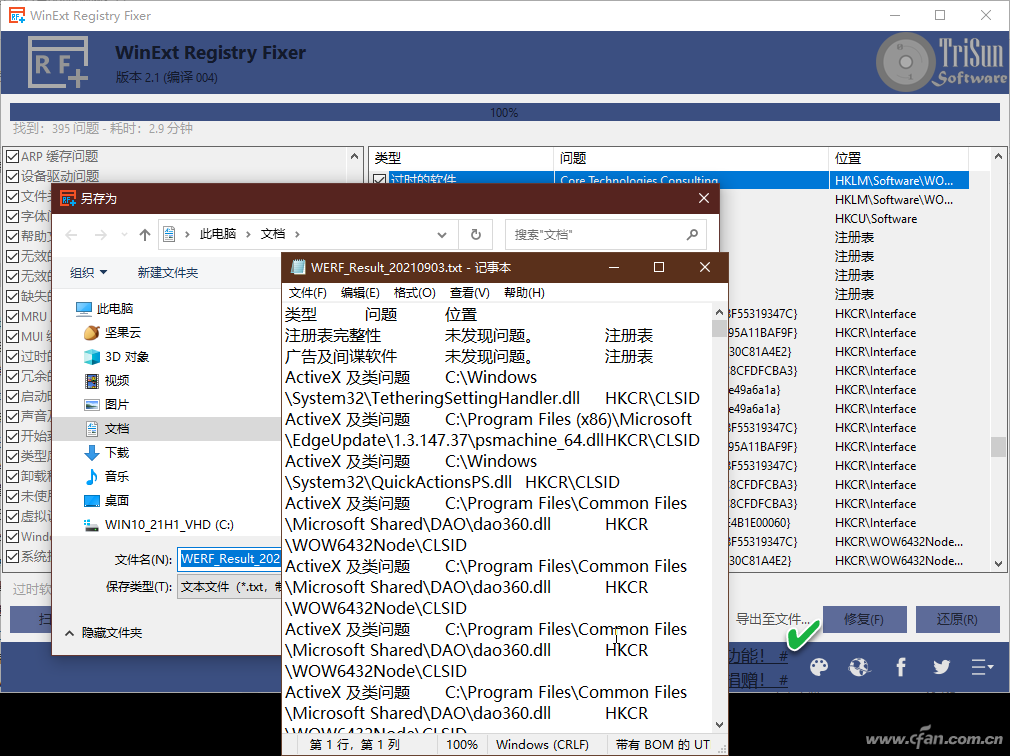Click the back navigation arrow in Save dialog

(x=70, y=233)
